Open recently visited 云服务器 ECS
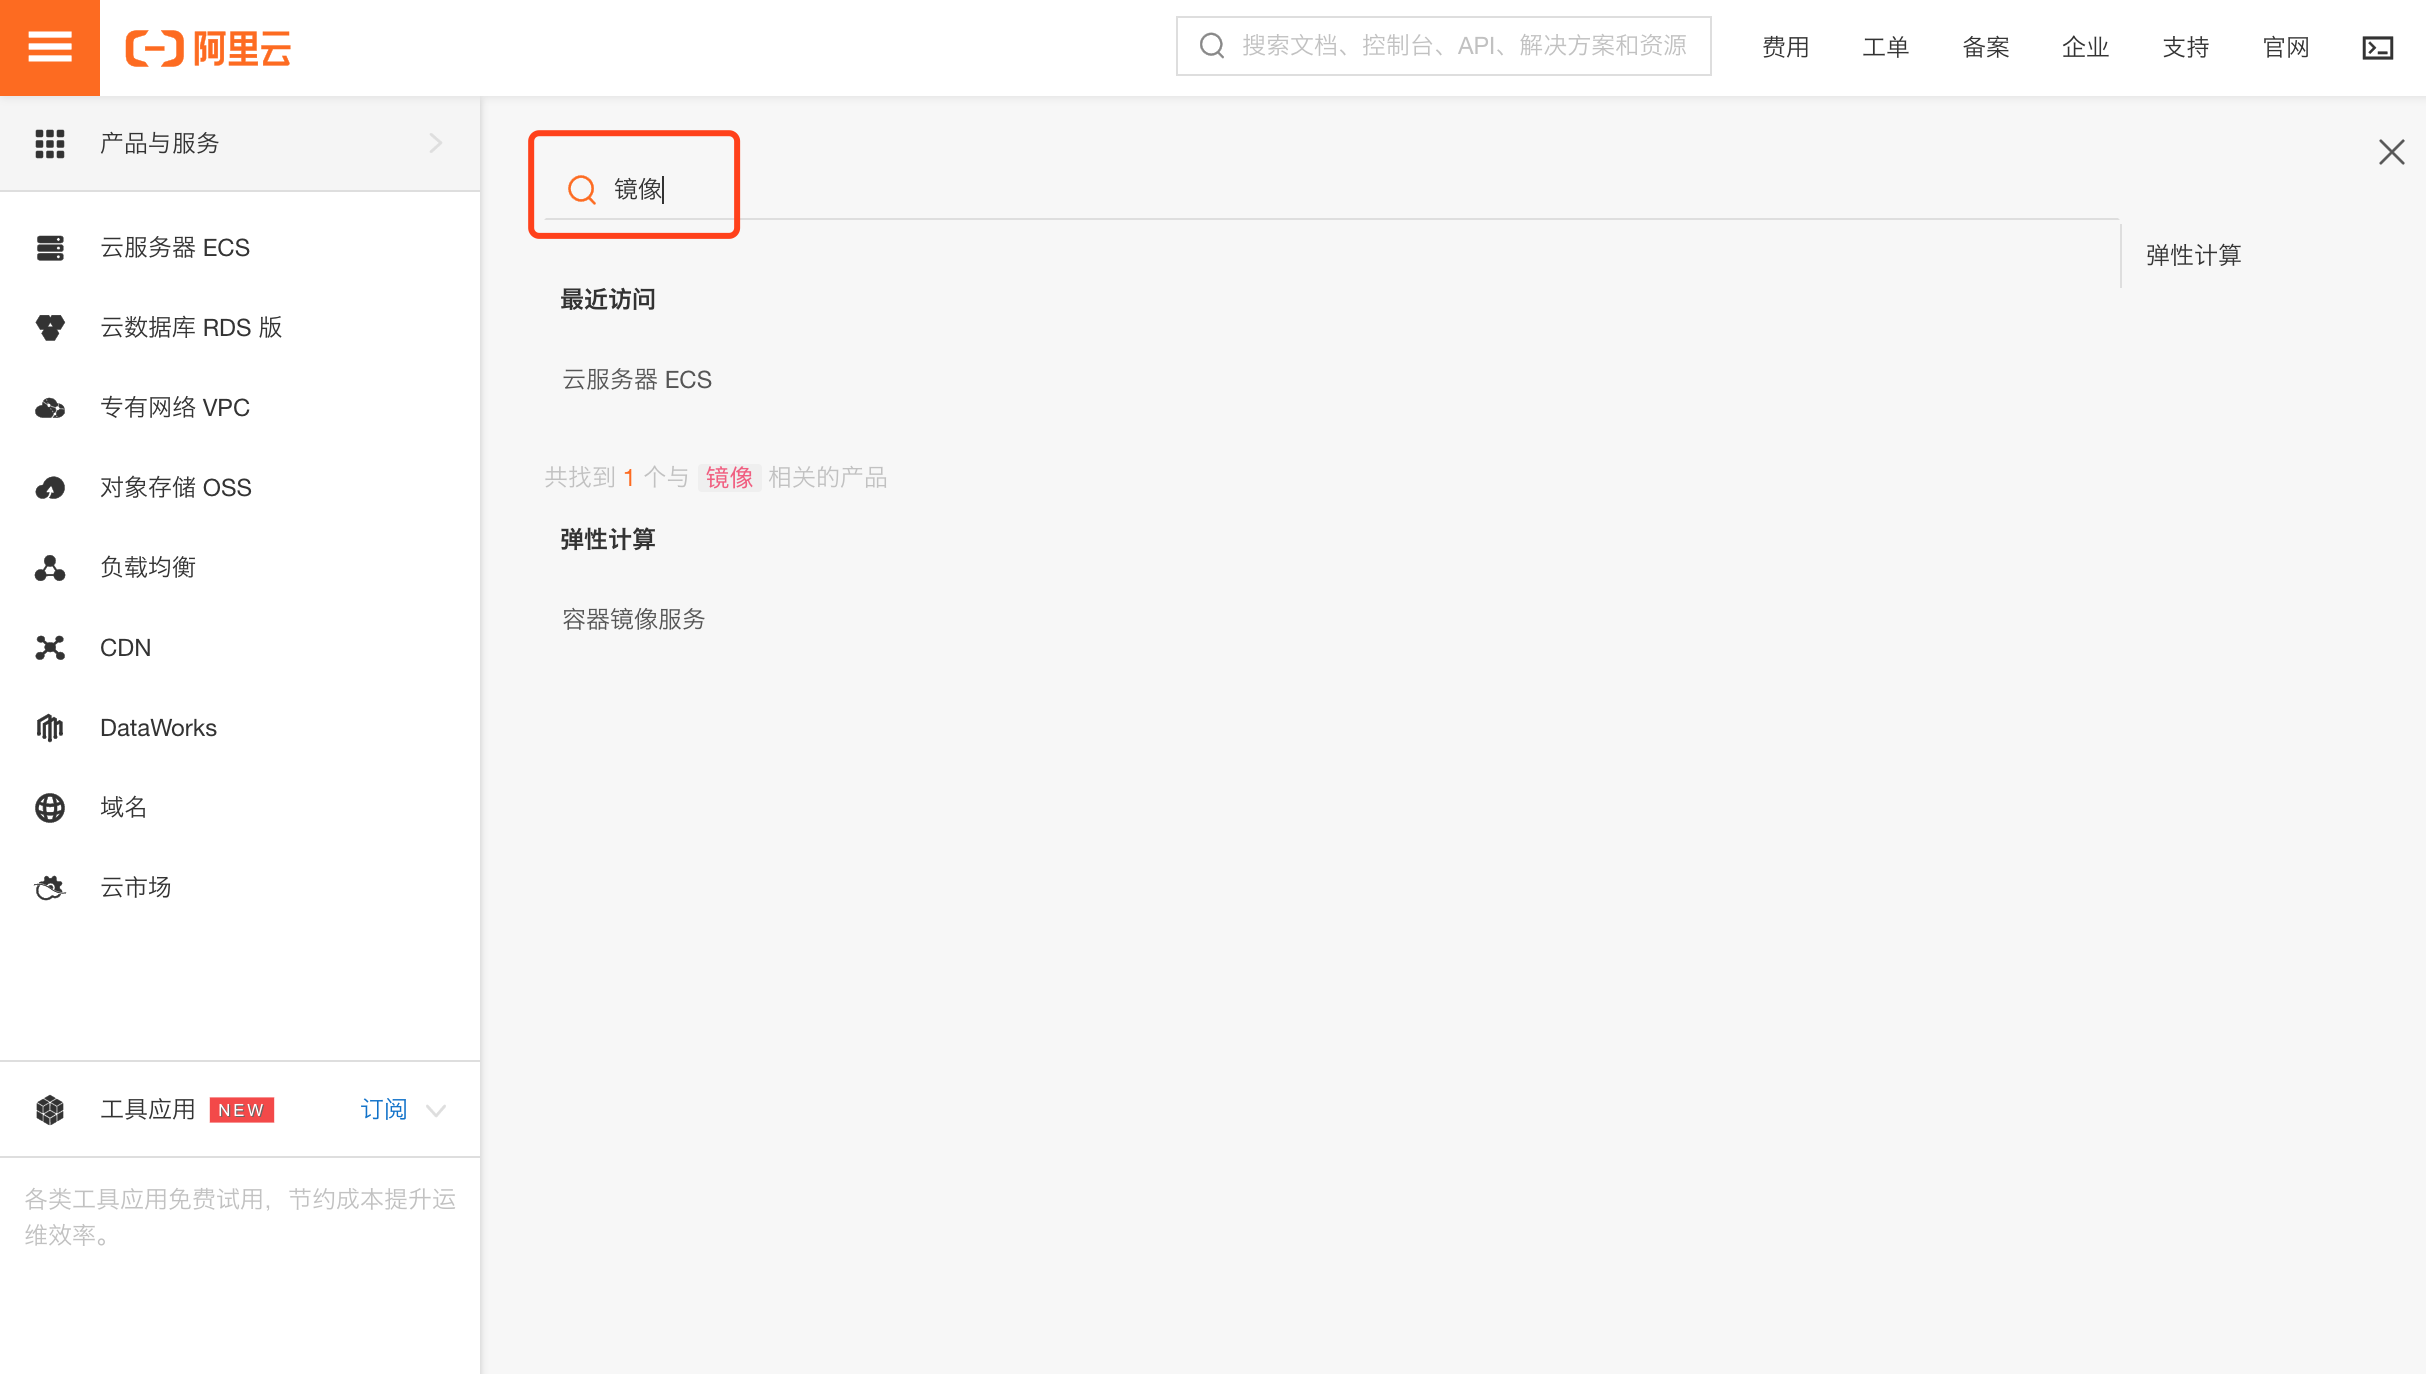This screenshot has height=1374, width=2426. 637,380
